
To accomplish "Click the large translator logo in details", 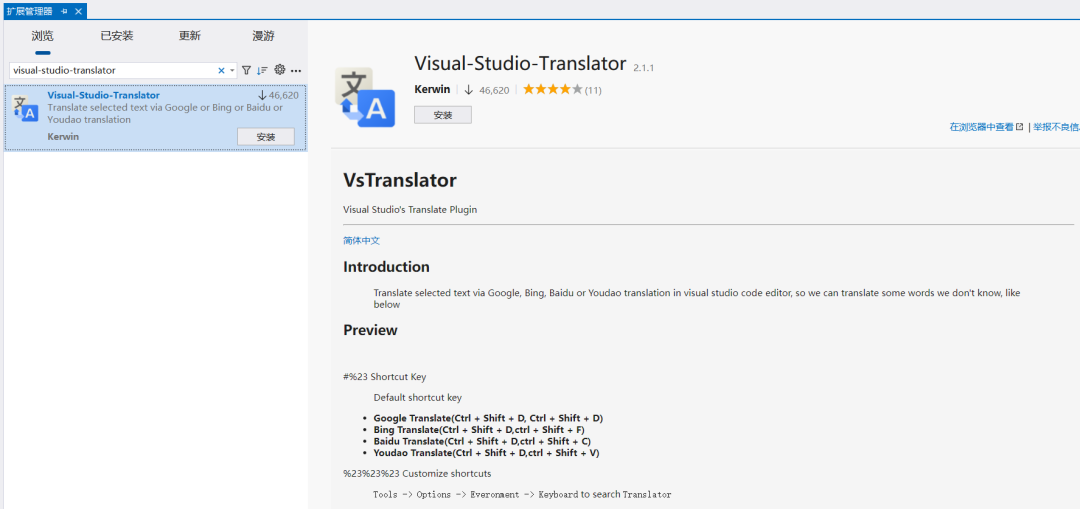I will (364, 97).
